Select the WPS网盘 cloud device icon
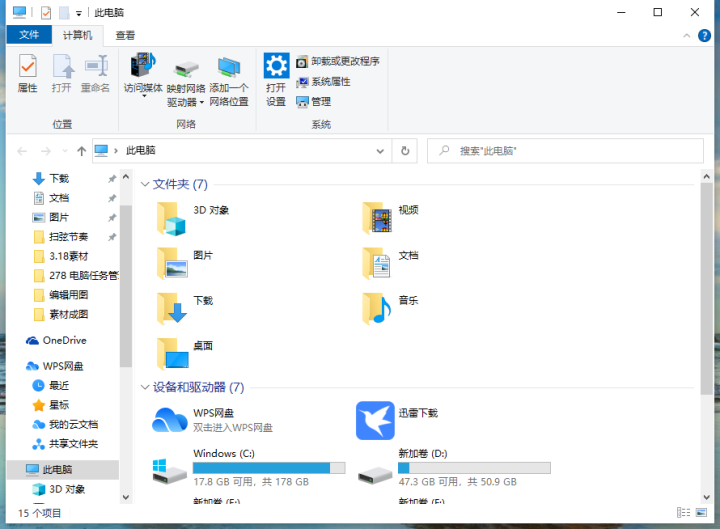Viewport: 720px width, 529px height. (169, 420)
